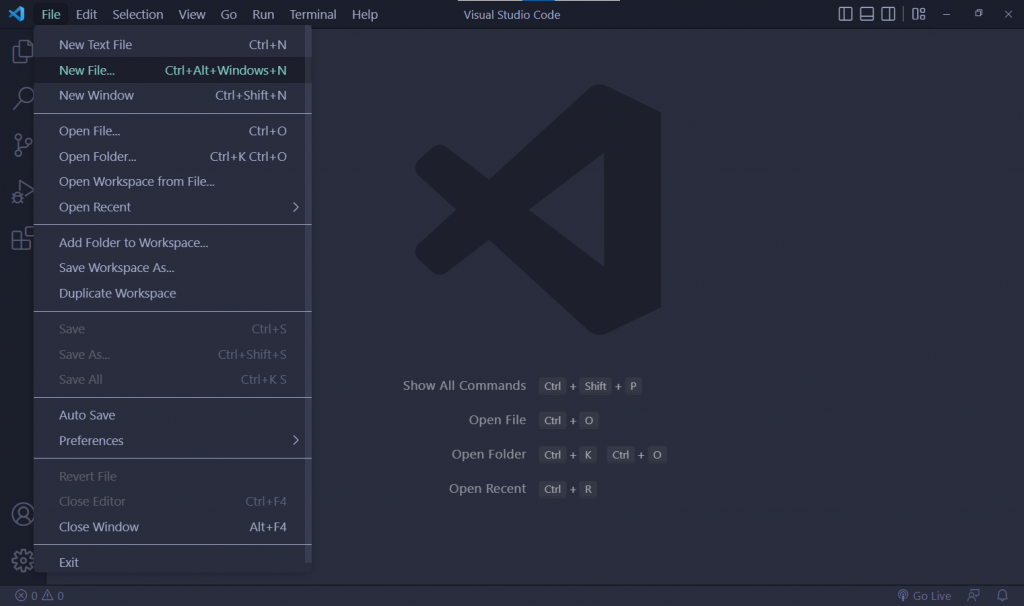Viewport: 1024px width, 606px height.
Task: Select Duplicate Workspace entry
Action: (x=172, y=293)
